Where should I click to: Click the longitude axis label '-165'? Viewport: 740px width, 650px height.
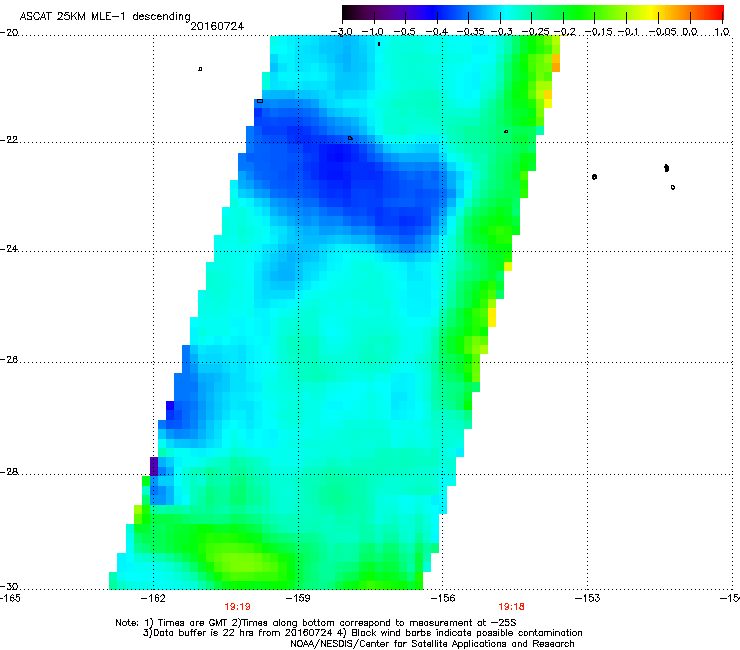[x=10, y=598]
